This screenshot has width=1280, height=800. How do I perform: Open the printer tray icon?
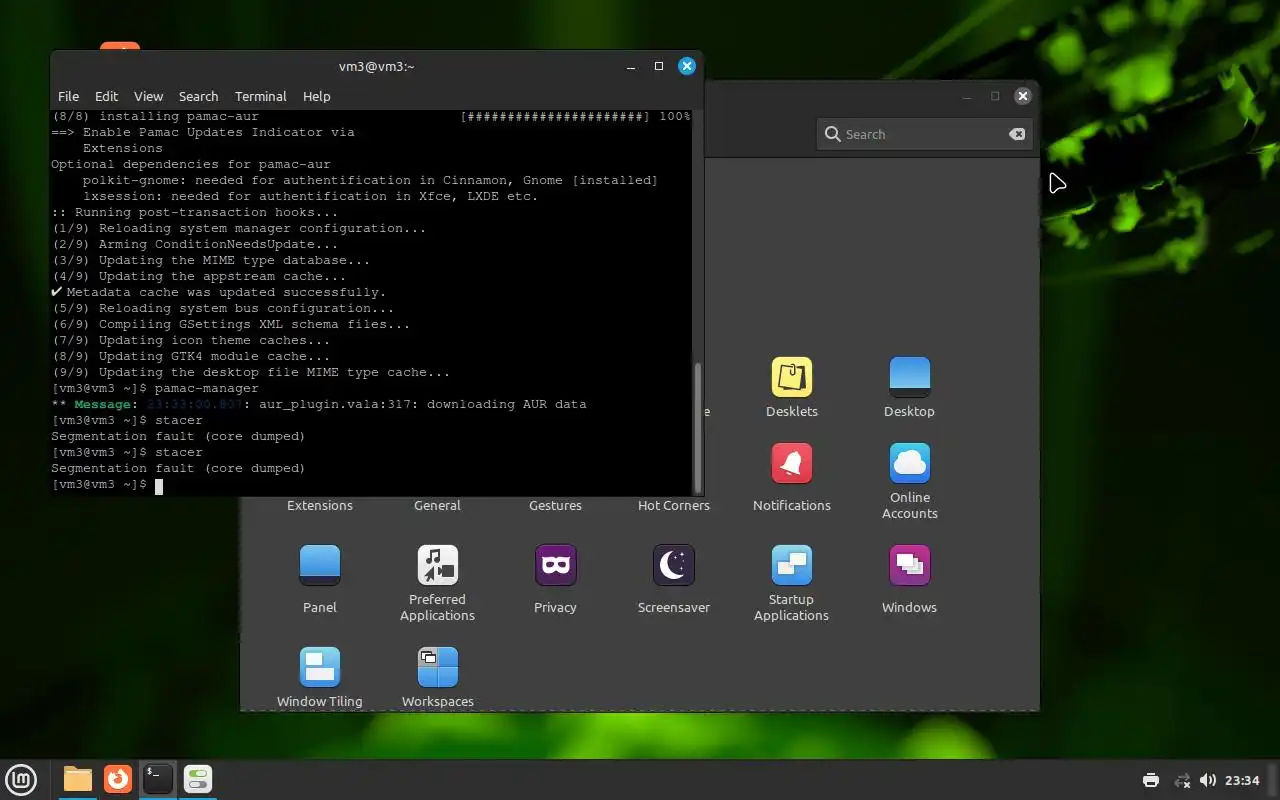pos(1150,780)
